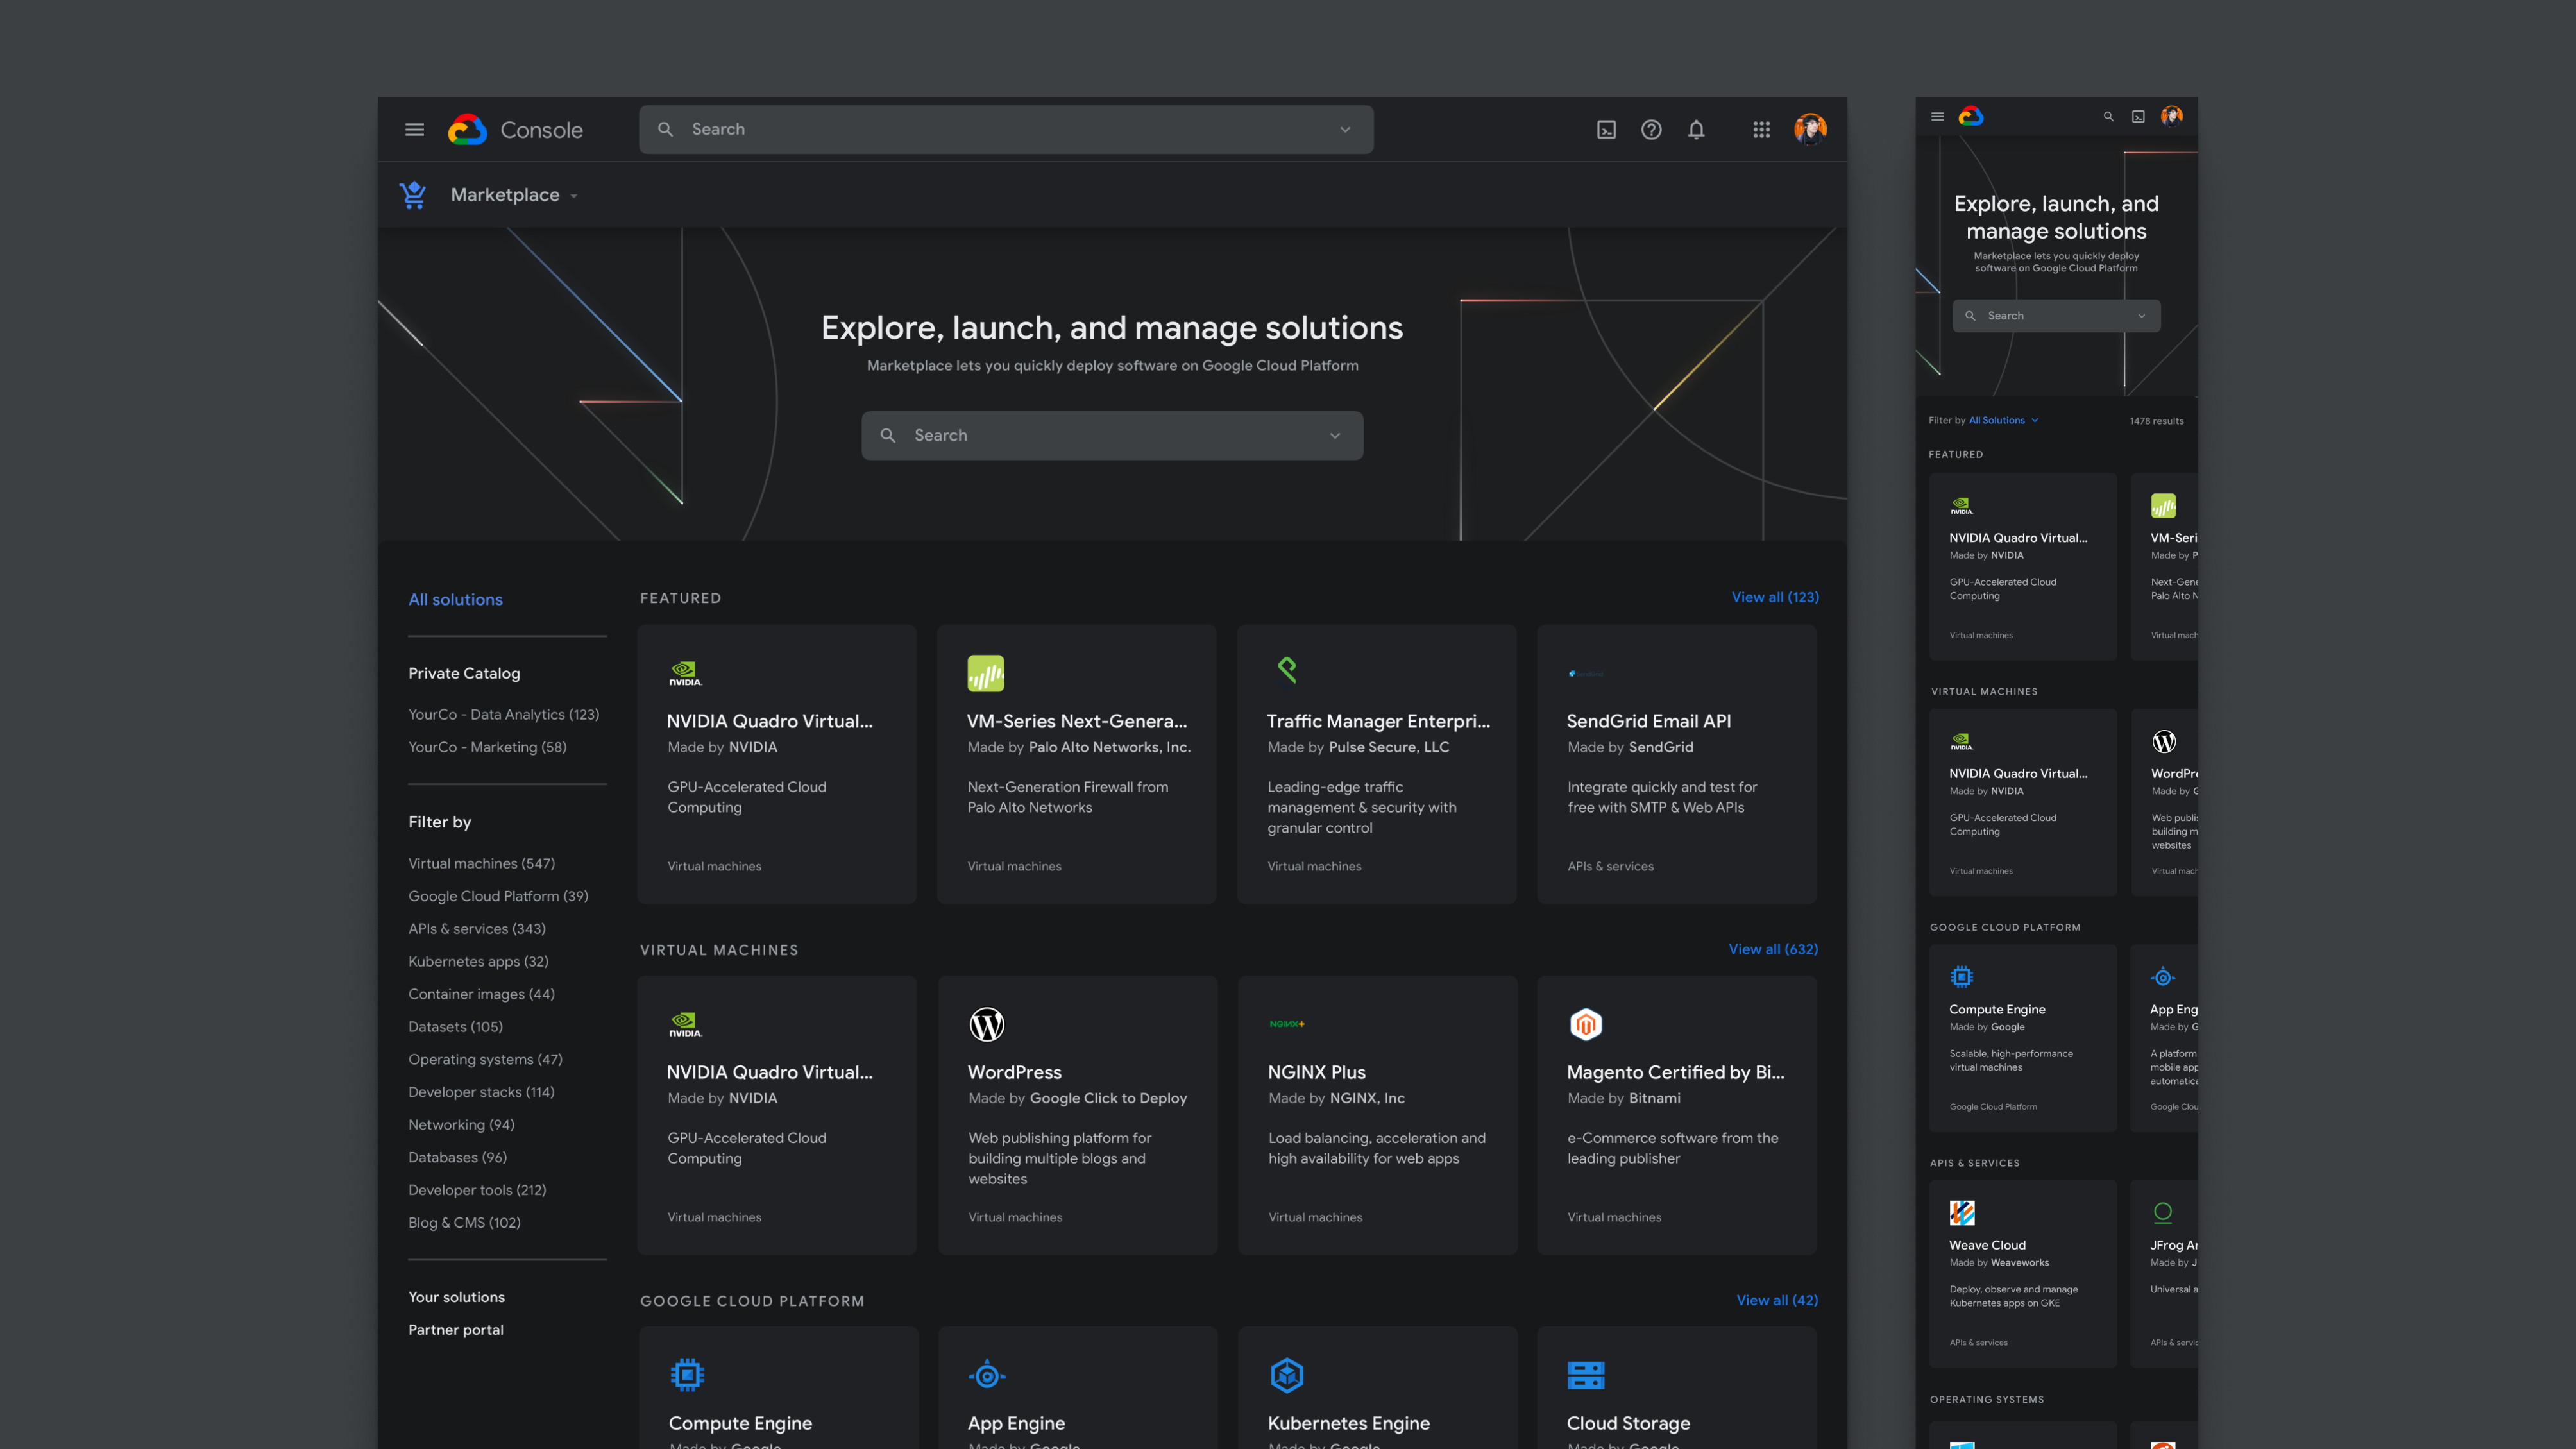Open YourCo - Data Analytics (123) catalog
This screenshot has height=1449, width=2576.
503,715
